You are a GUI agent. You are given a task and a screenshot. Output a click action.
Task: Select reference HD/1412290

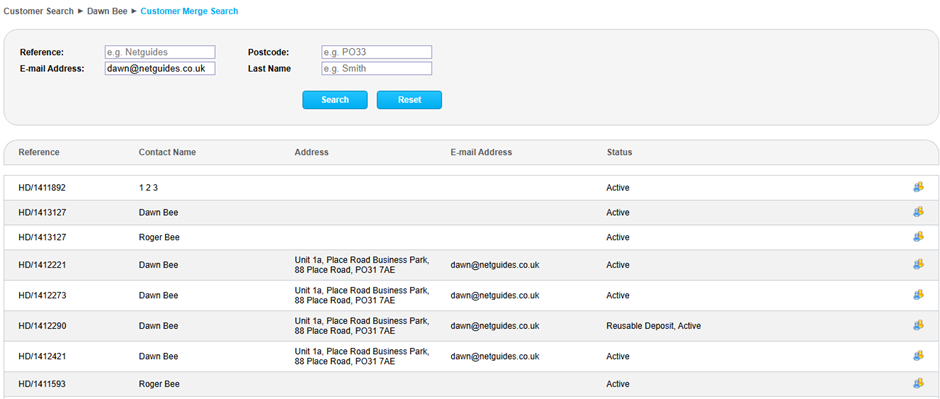[42, 326]
